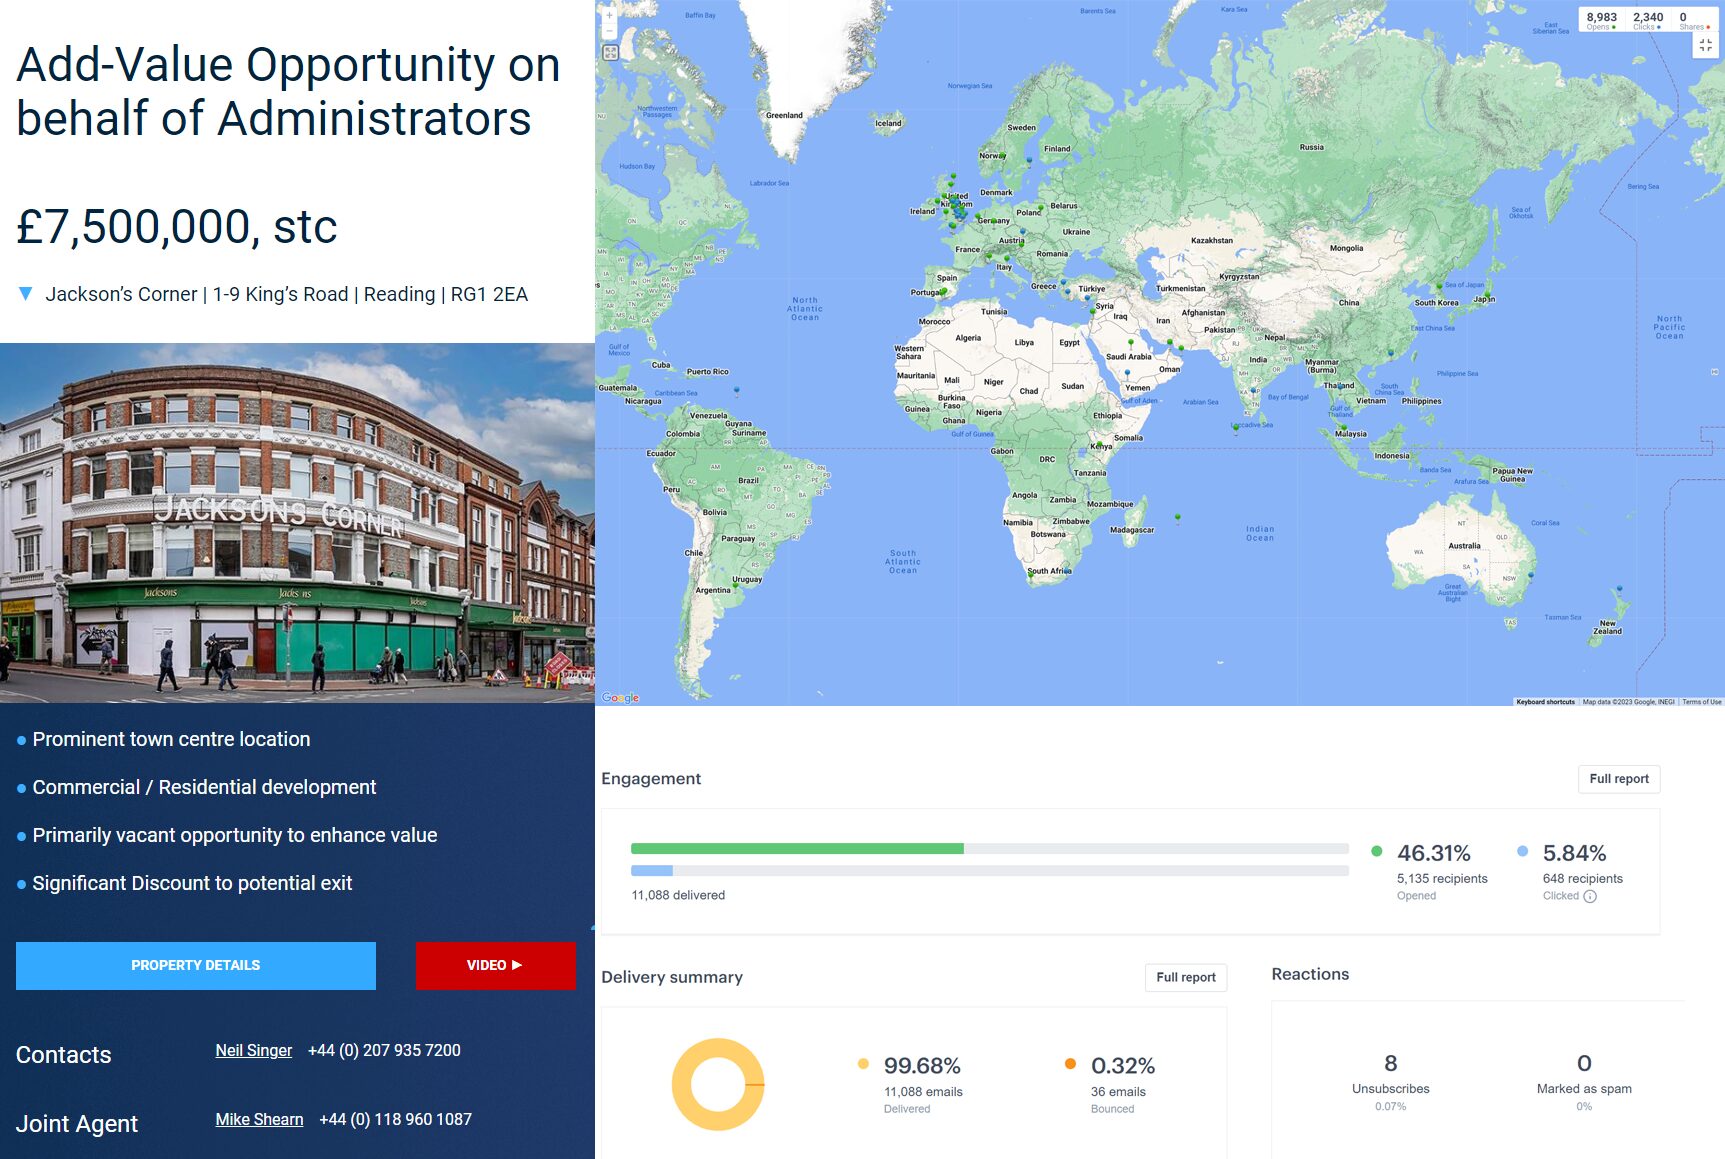Click the Jackson's Corner King's Road address line
Image resolution: width=1725 pixels, height=1159 pixels.
pyautogui.click(x=286, y=294)
